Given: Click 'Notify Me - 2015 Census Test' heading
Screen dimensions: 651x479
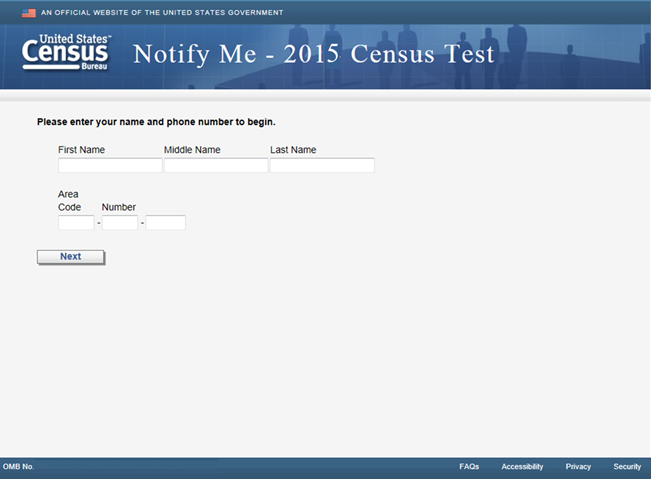Looking at the screenshot, I should click(314, 54).
